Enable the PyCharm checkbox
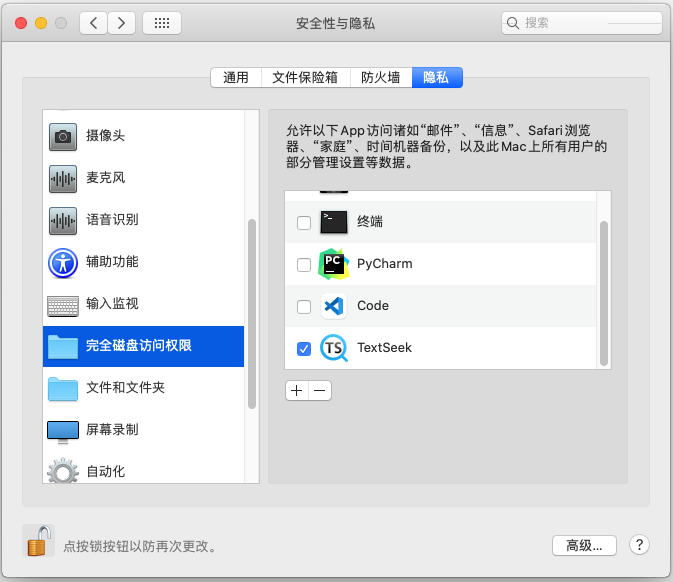 (304, 264)
